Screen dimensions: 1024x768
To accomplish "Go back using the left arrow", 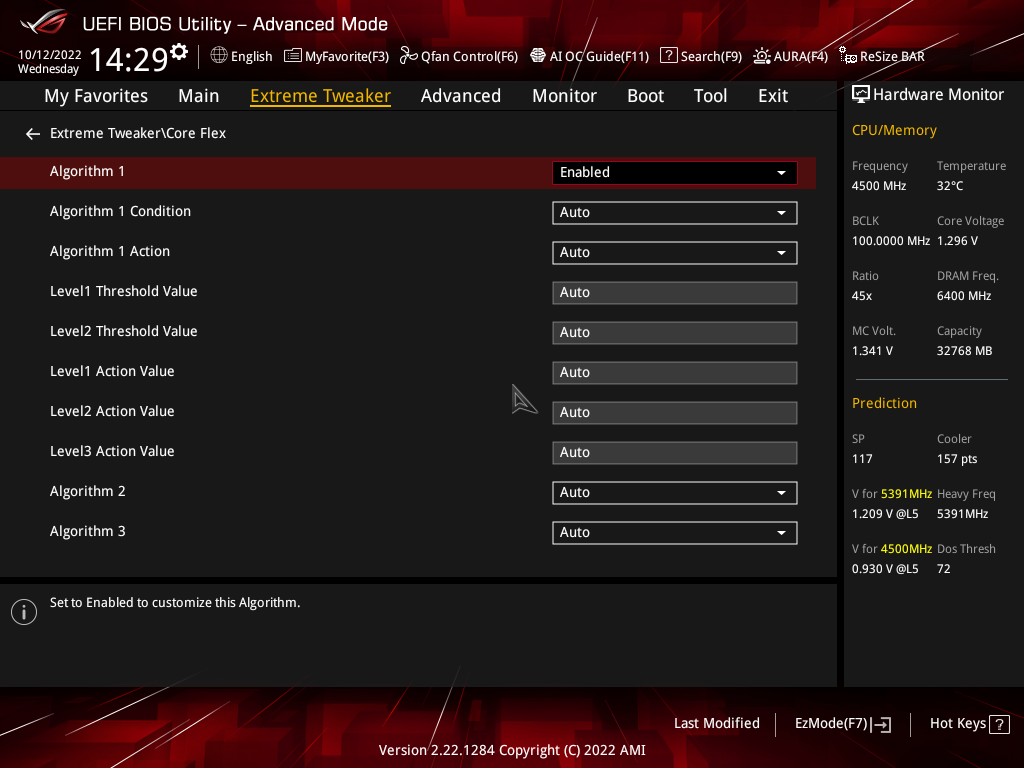I will (x=33, y=134).
